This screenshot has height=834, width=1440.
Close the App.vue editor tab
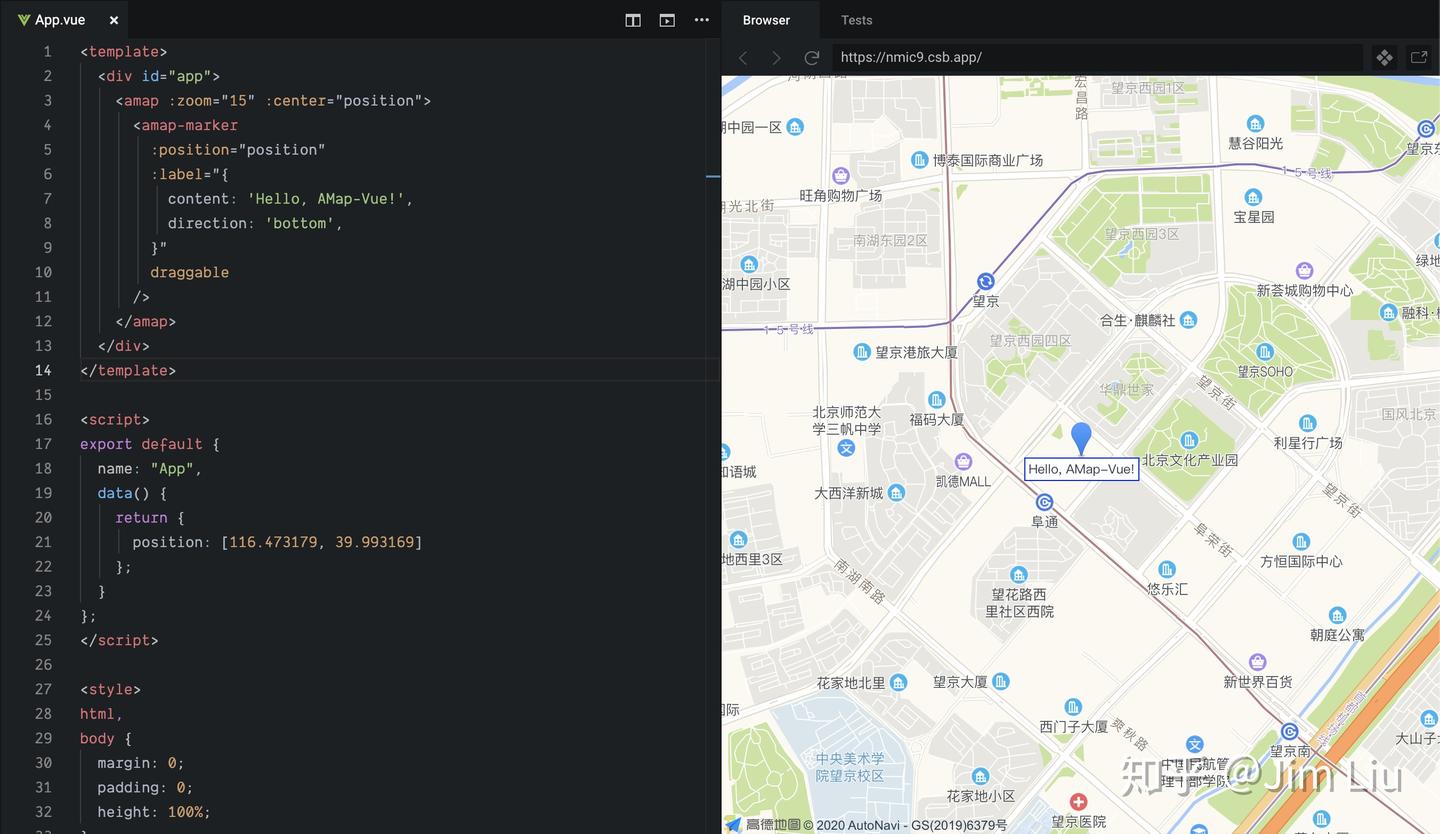click(114, 20)
